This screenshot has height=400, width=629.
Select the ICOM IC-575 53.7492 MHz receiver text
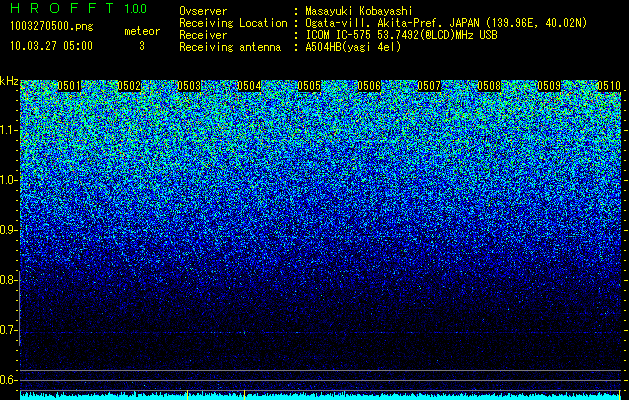tap(401, 35)
